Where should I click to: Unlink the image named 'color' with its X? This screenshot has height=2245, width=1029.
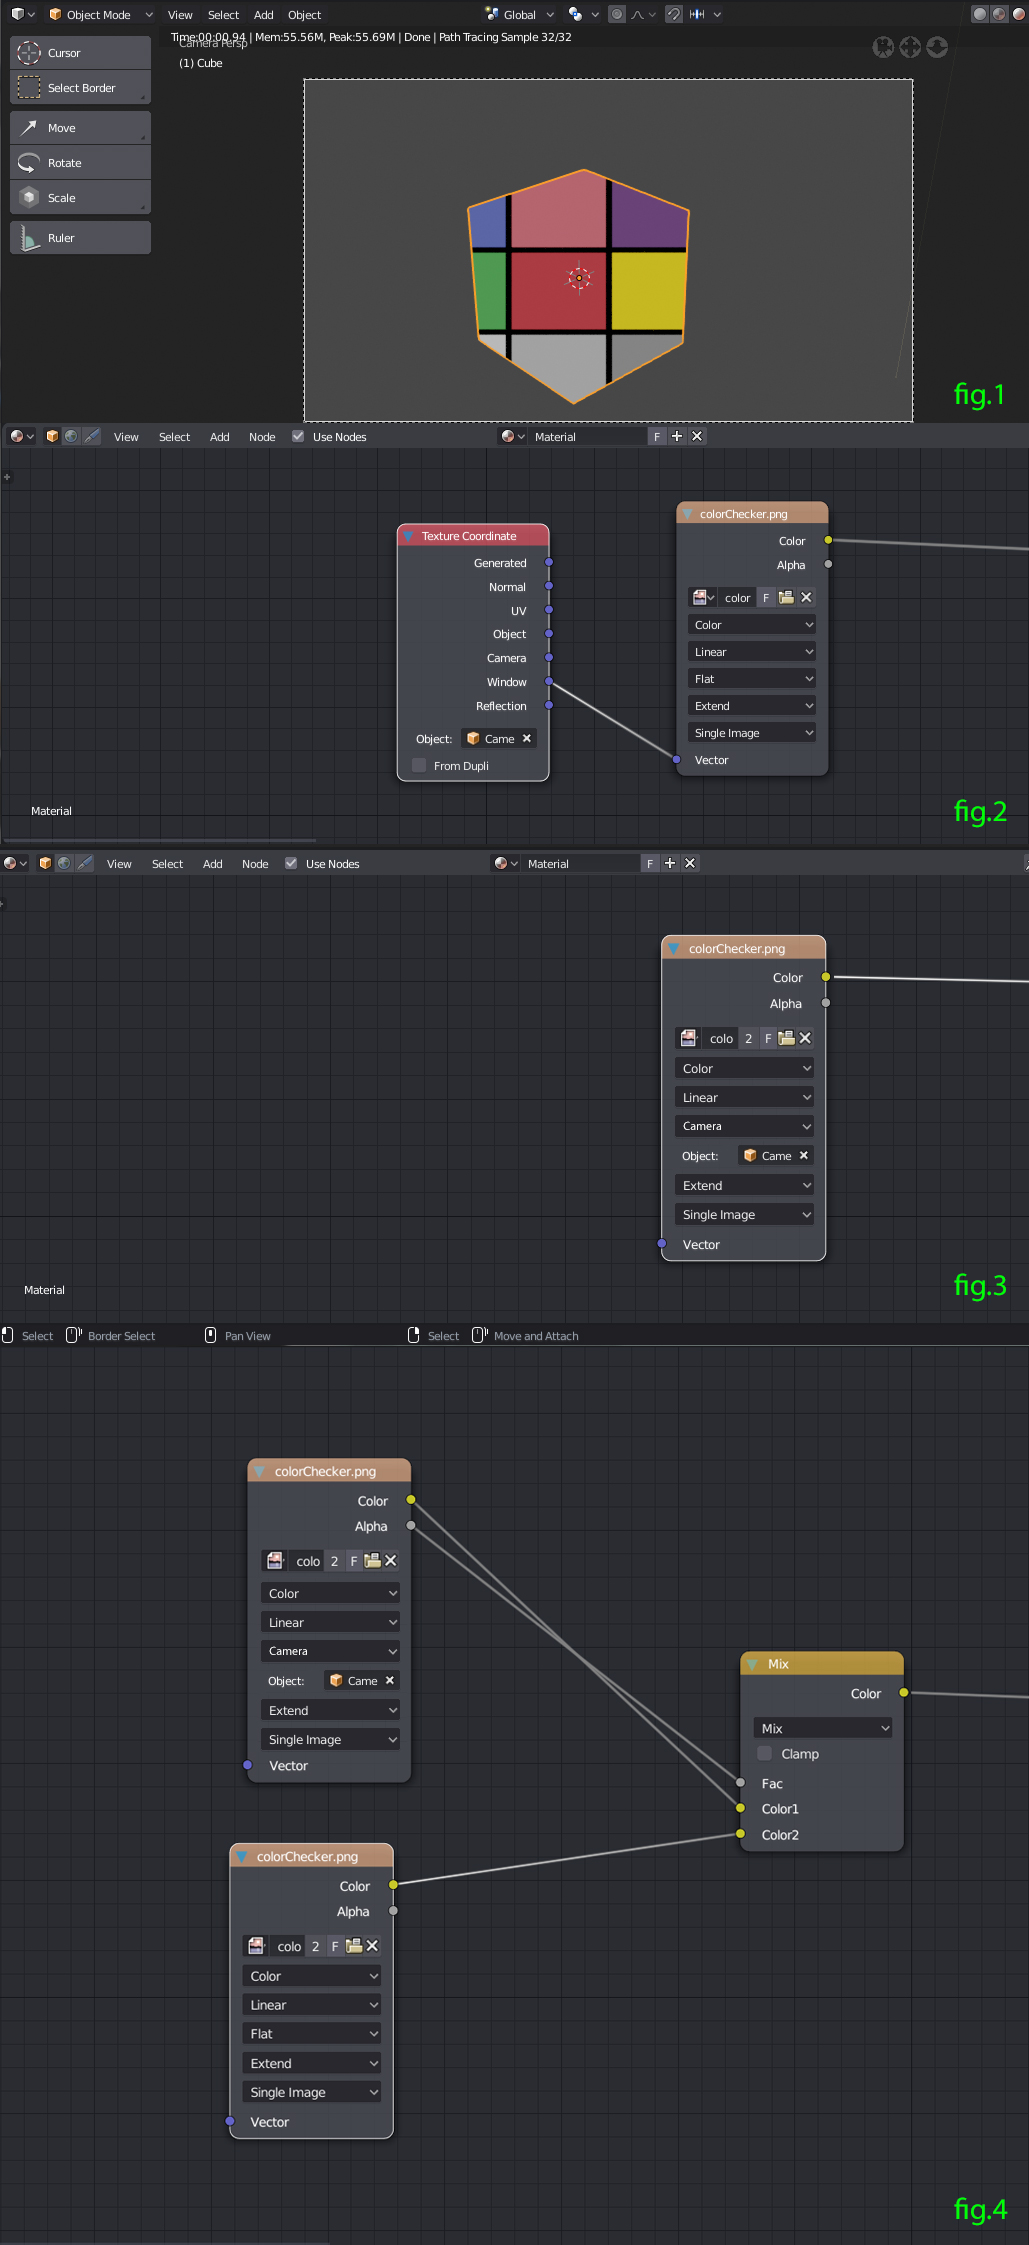click(806, 597)
